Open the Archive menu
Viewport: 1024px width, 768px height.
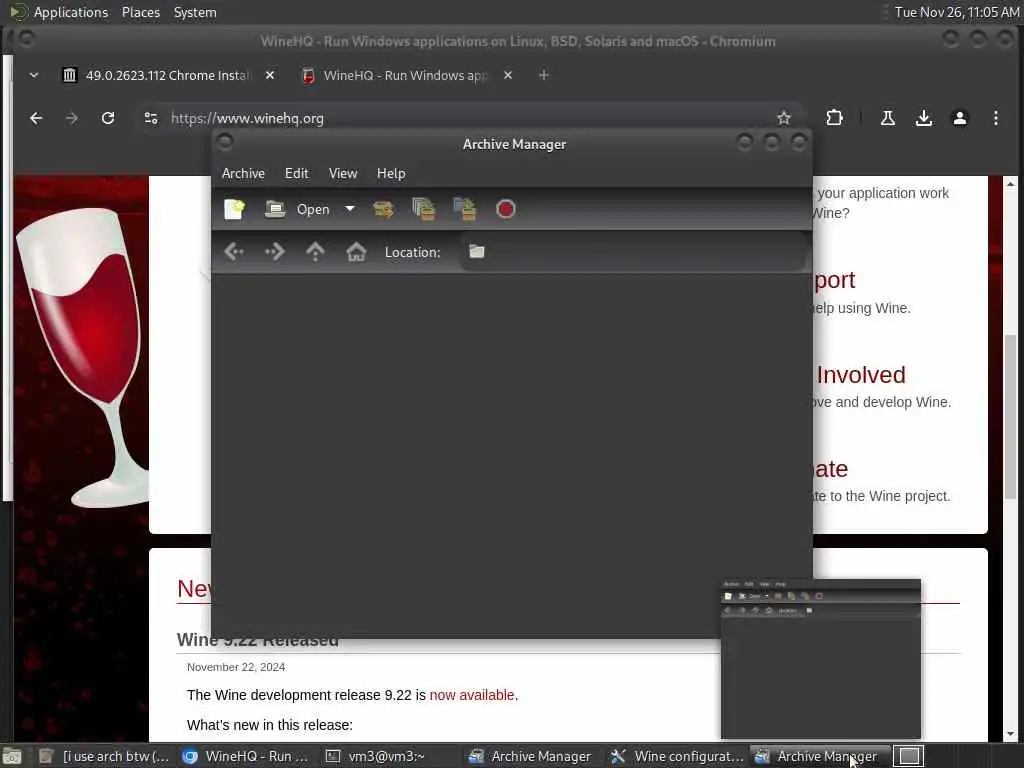tap(243, 173)
